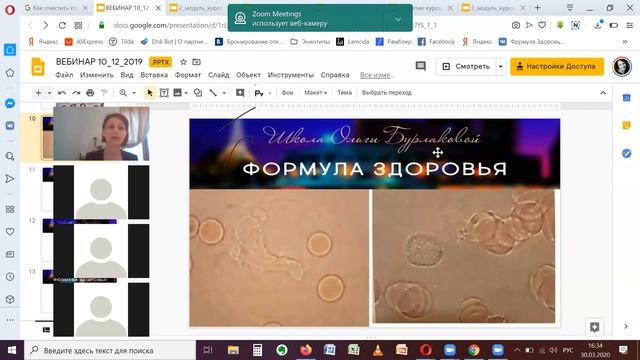The image size is (640, 360).
Task: Click the 'Все изме...' changes saved link
Action: (x=377, y=75)
